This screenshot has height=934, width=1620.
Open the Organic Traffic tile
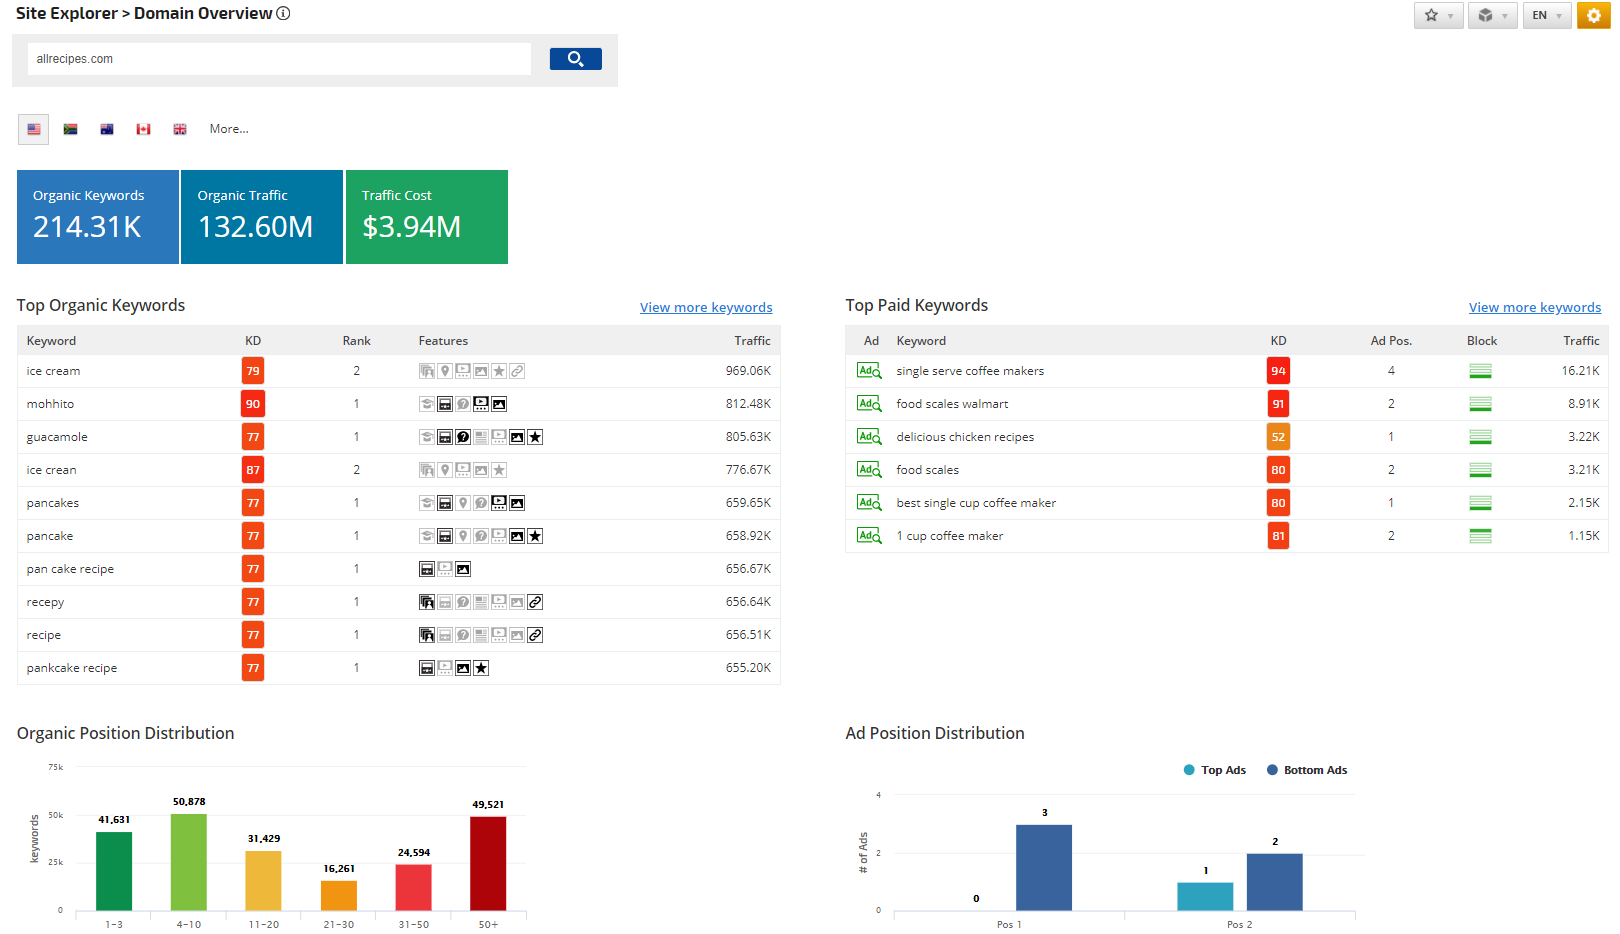262,217
